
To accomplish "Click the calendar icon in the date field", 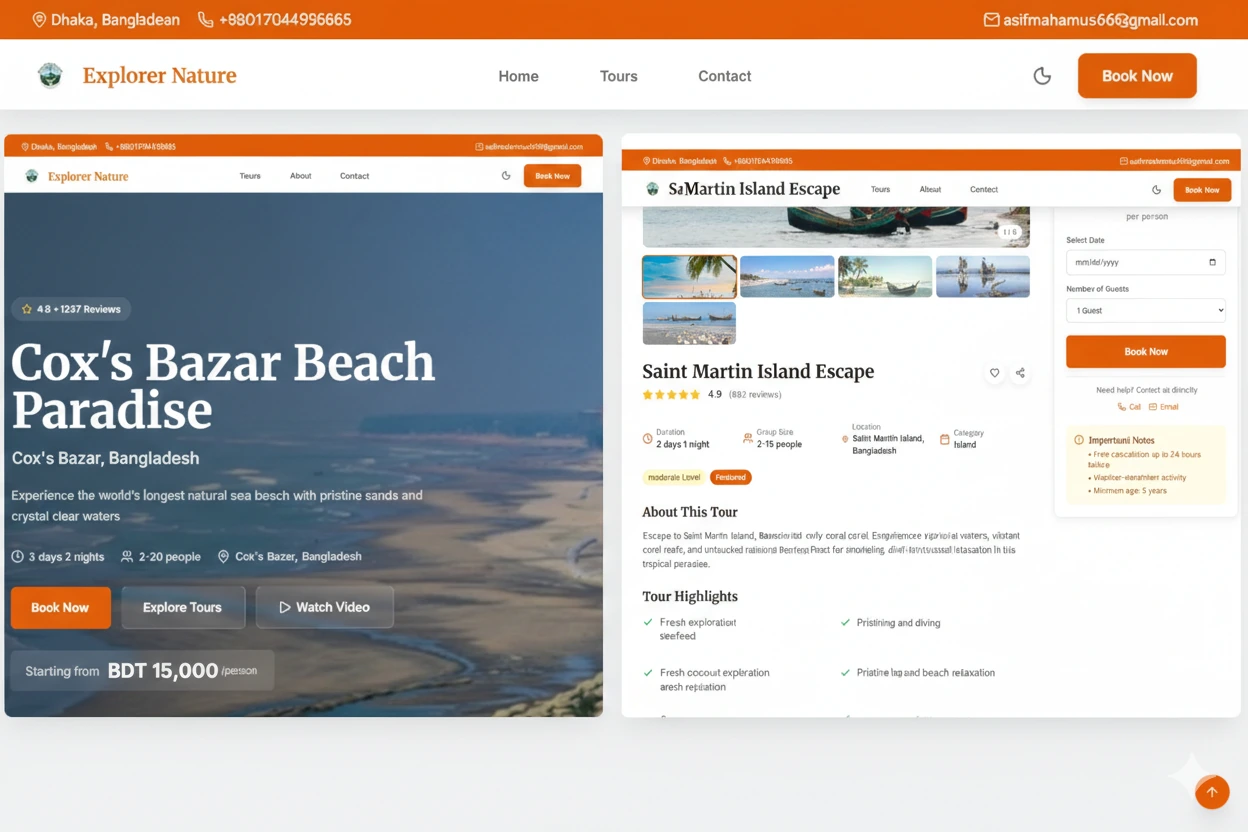I will click(1212, 262).
